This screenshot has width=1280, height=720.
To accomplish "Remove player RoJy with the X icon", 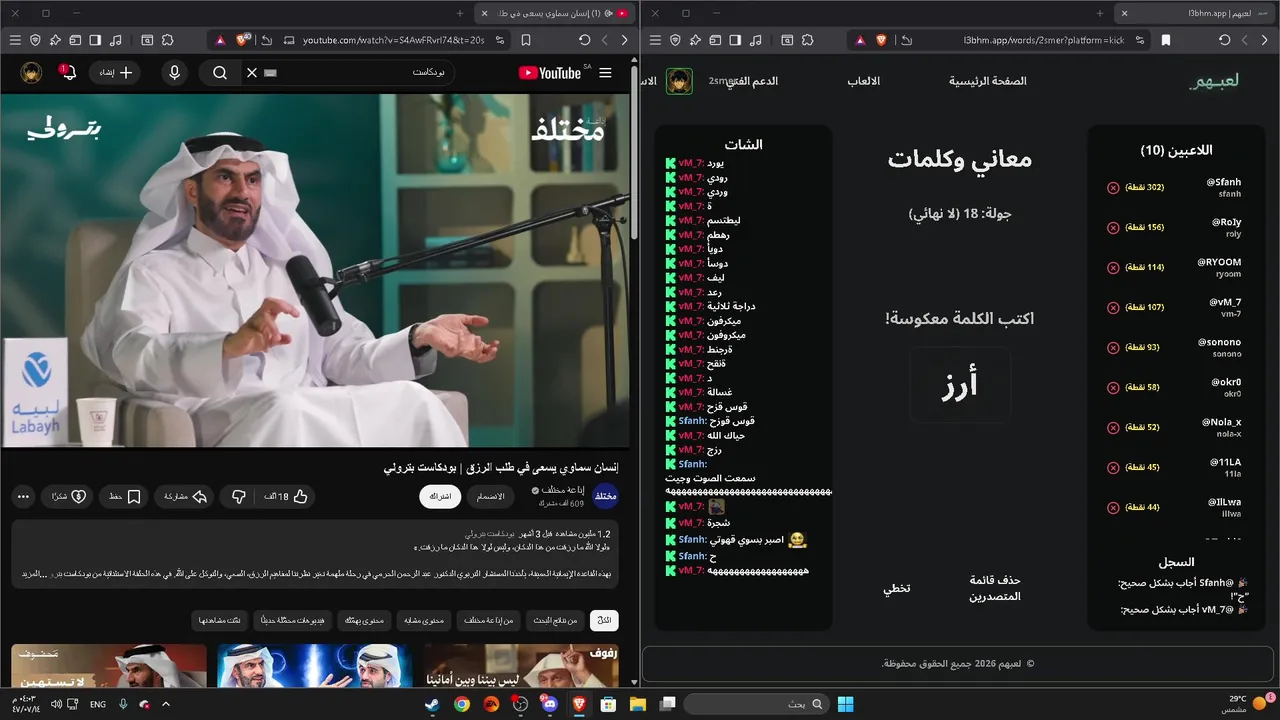I will (1113, 228).
